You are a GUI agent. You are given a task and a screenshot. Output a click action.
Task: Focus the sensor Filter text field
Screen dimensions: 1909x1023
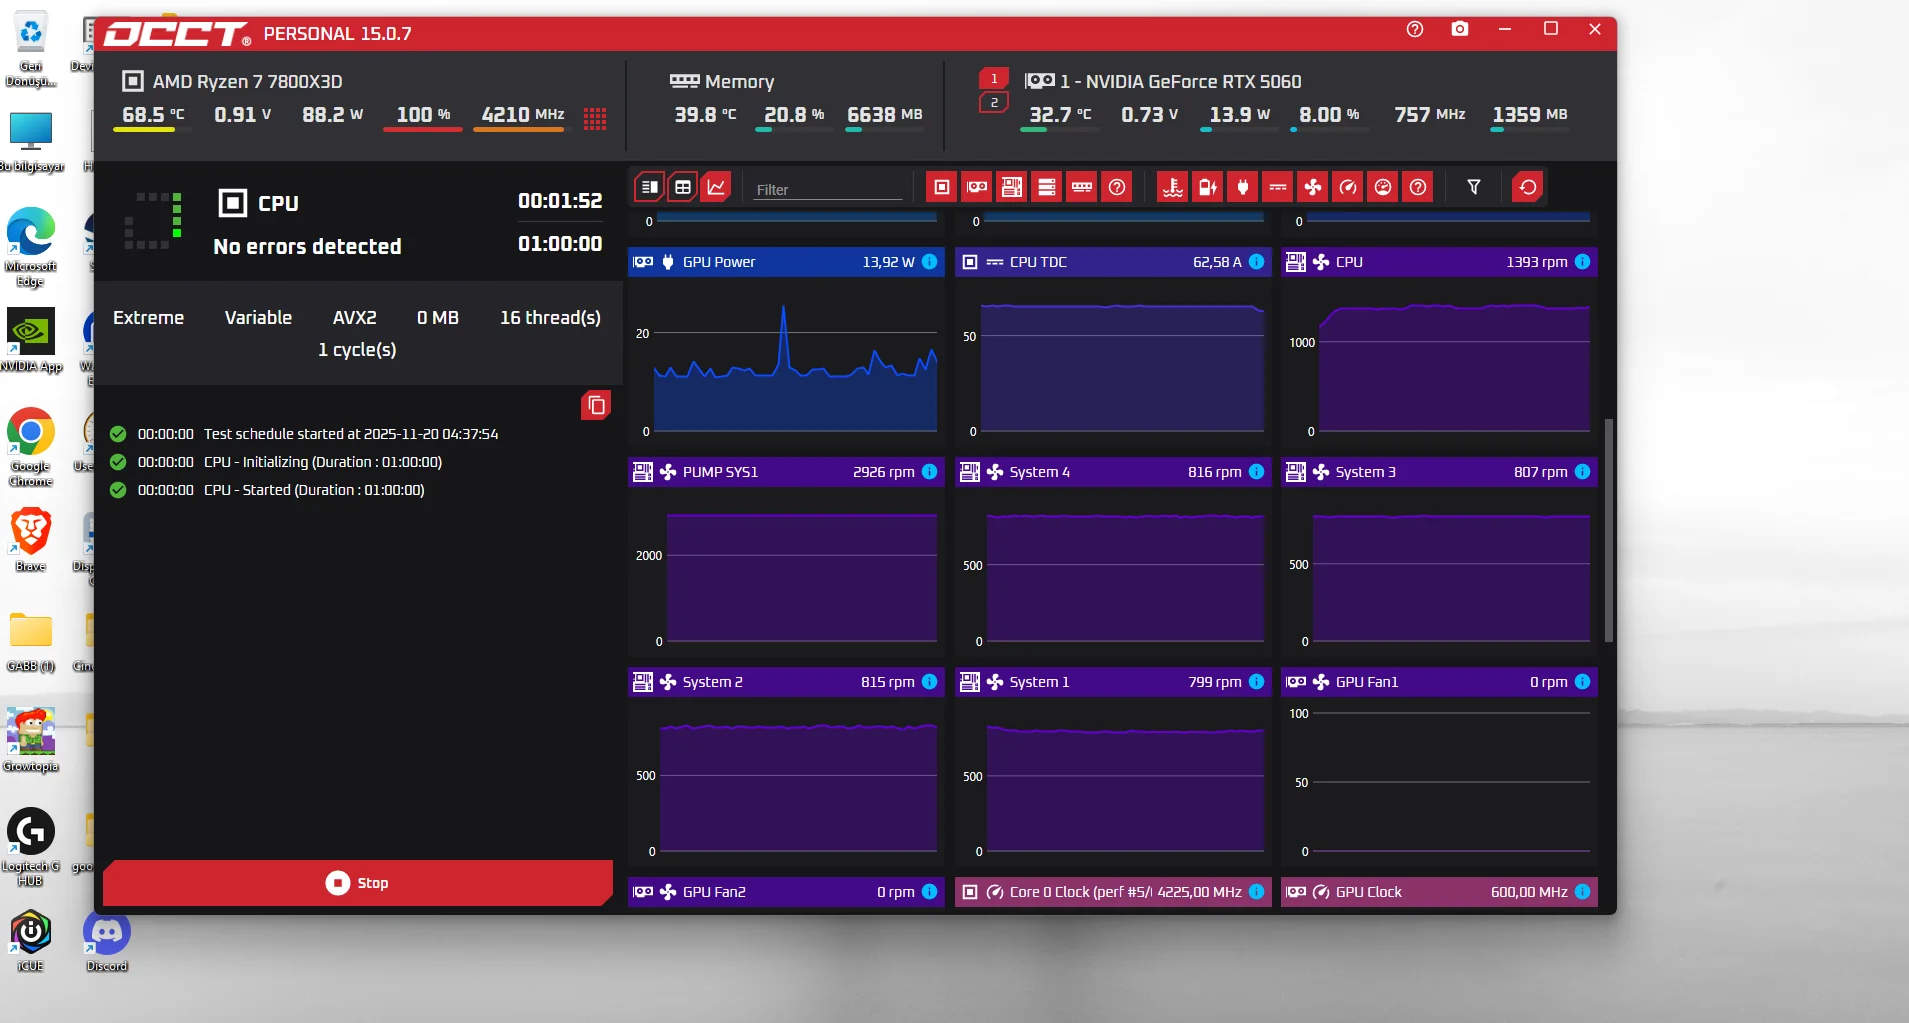828,189
